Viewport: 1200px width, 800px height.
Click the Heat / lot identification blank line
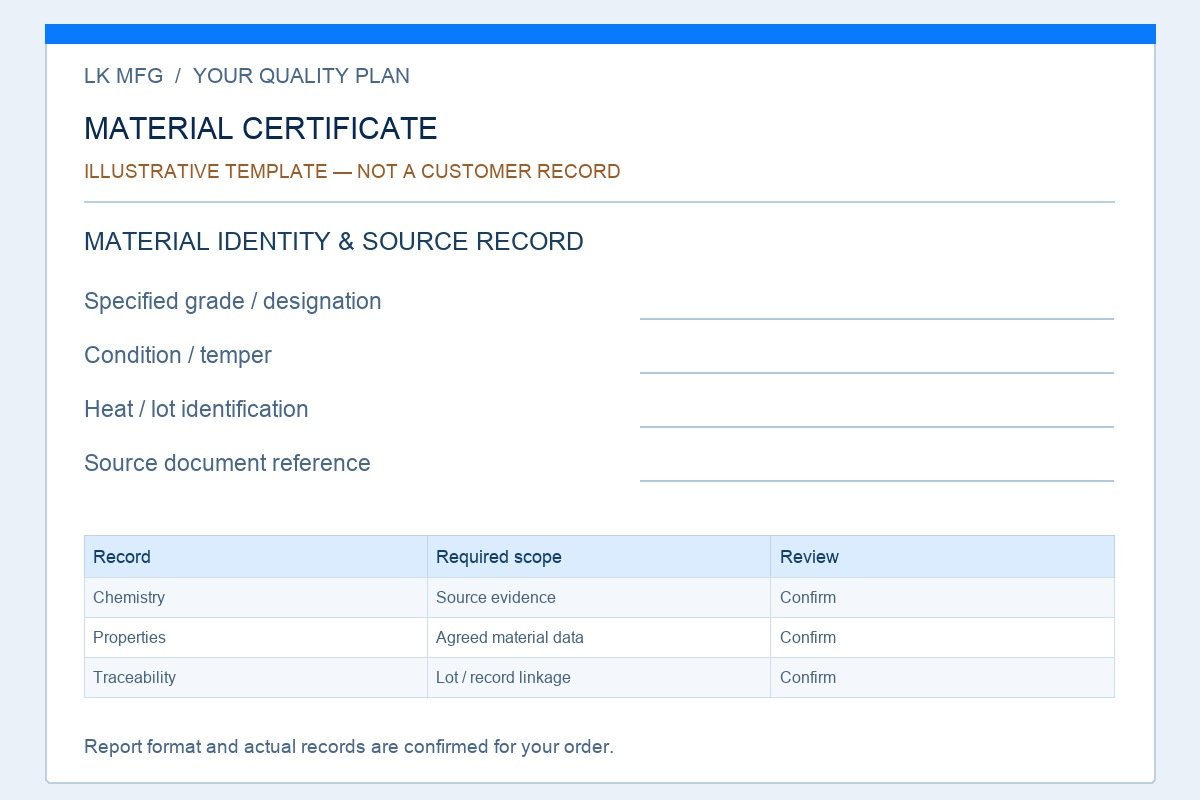click(x=877, y=426)
